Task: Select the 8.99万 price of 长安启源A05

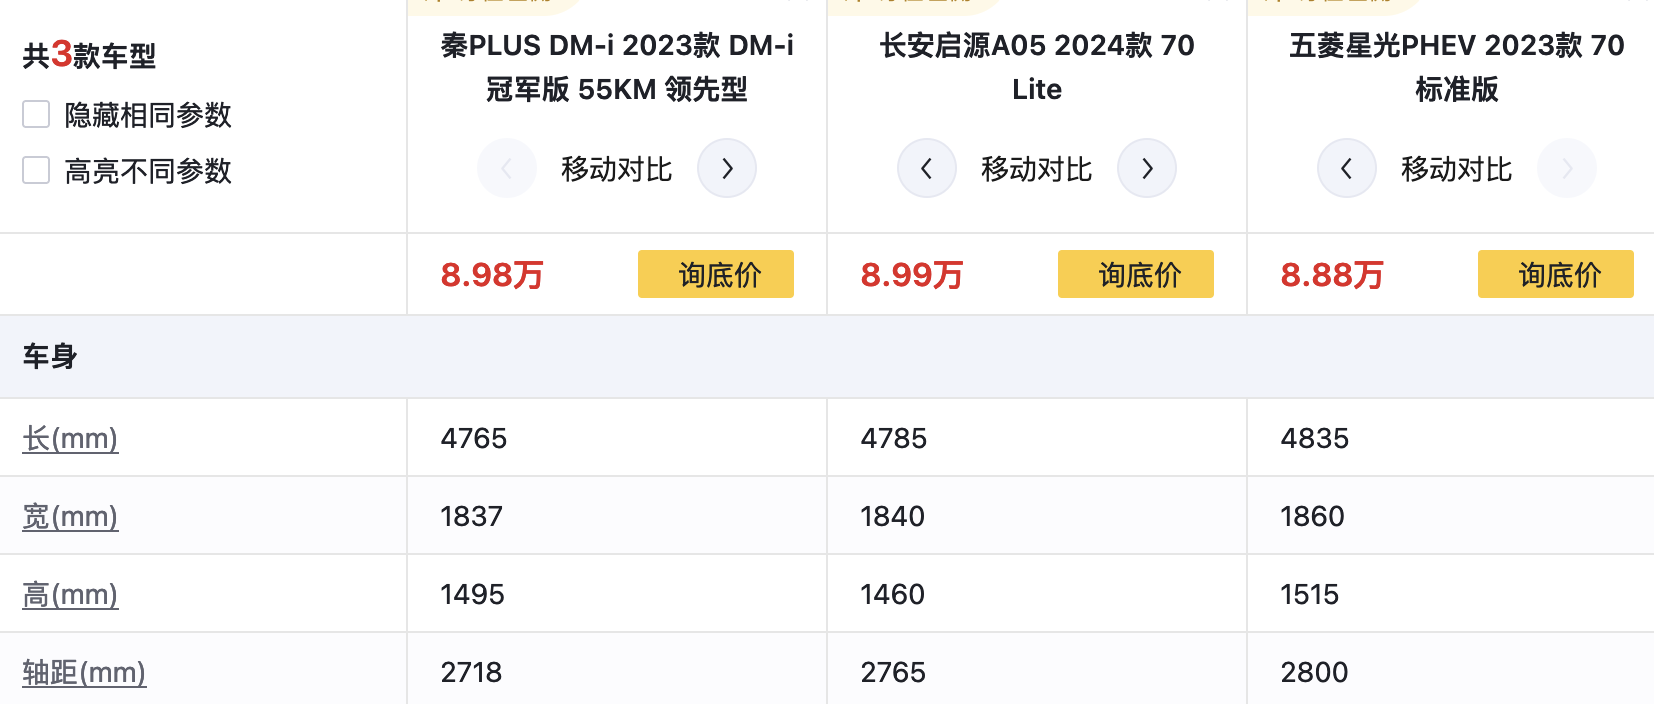Action: (912, 274)
